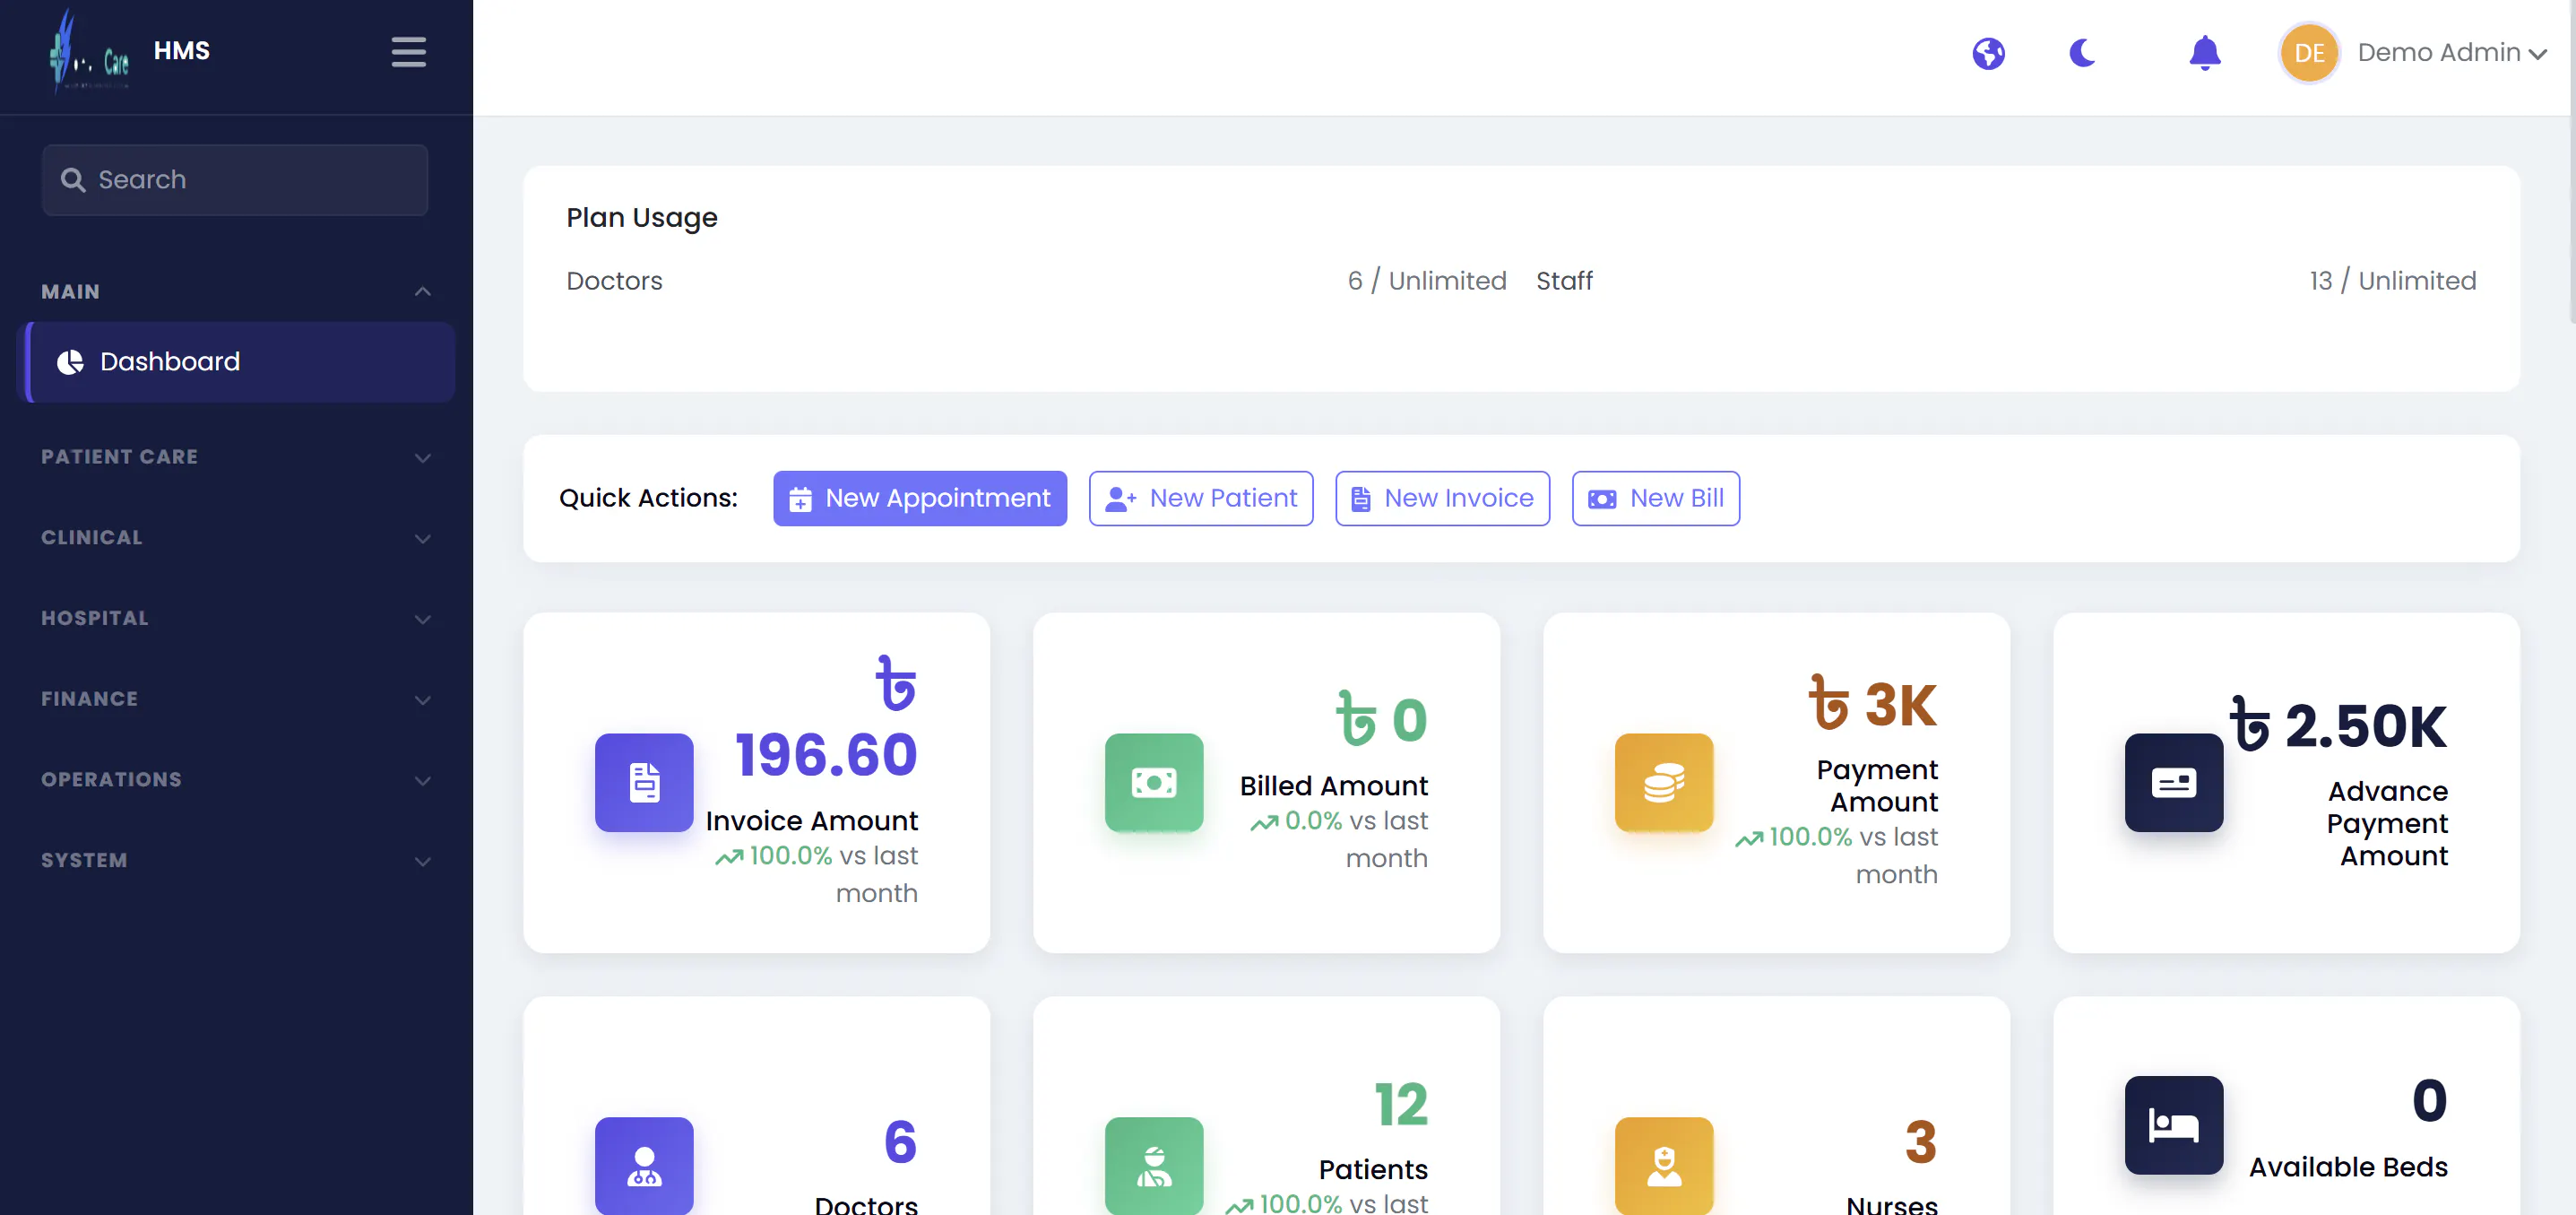This screenshot has width=2576, height=1215.
Task: Click the Nurses card icon
Action: tap(1664, 1166)
